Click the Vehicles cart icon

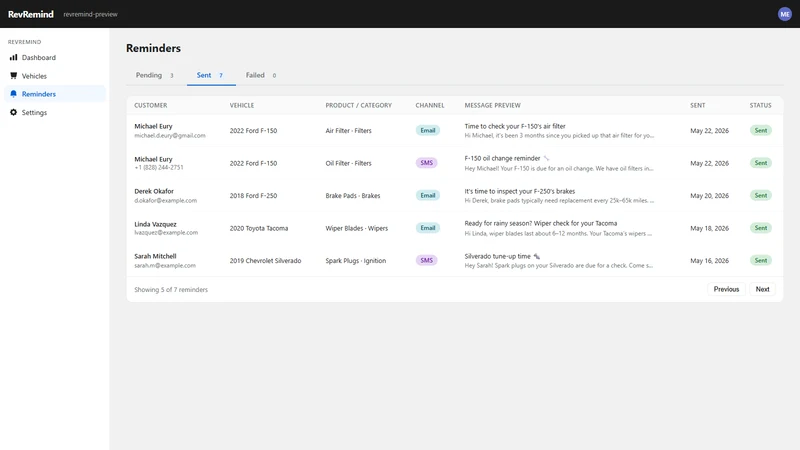(x=13, y=76)
